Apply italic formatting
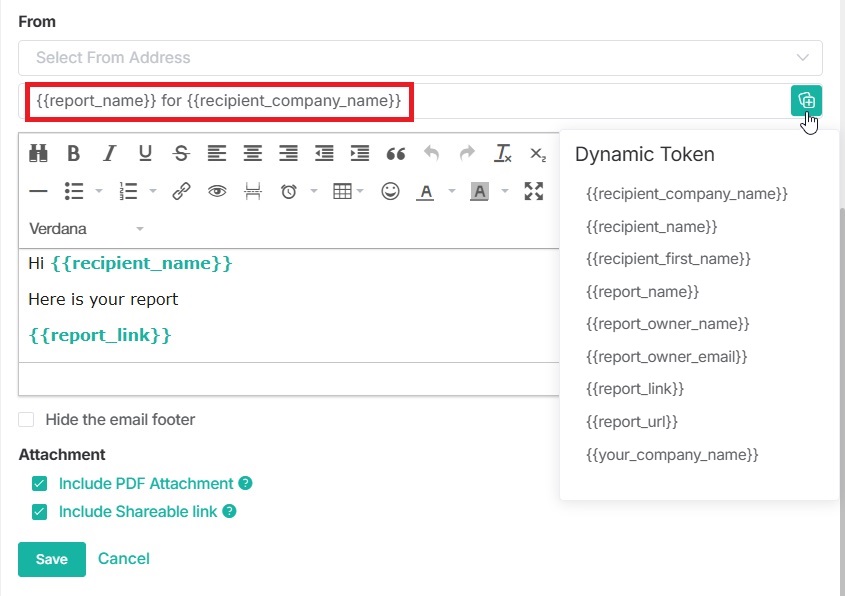 [x=110, y=153]
